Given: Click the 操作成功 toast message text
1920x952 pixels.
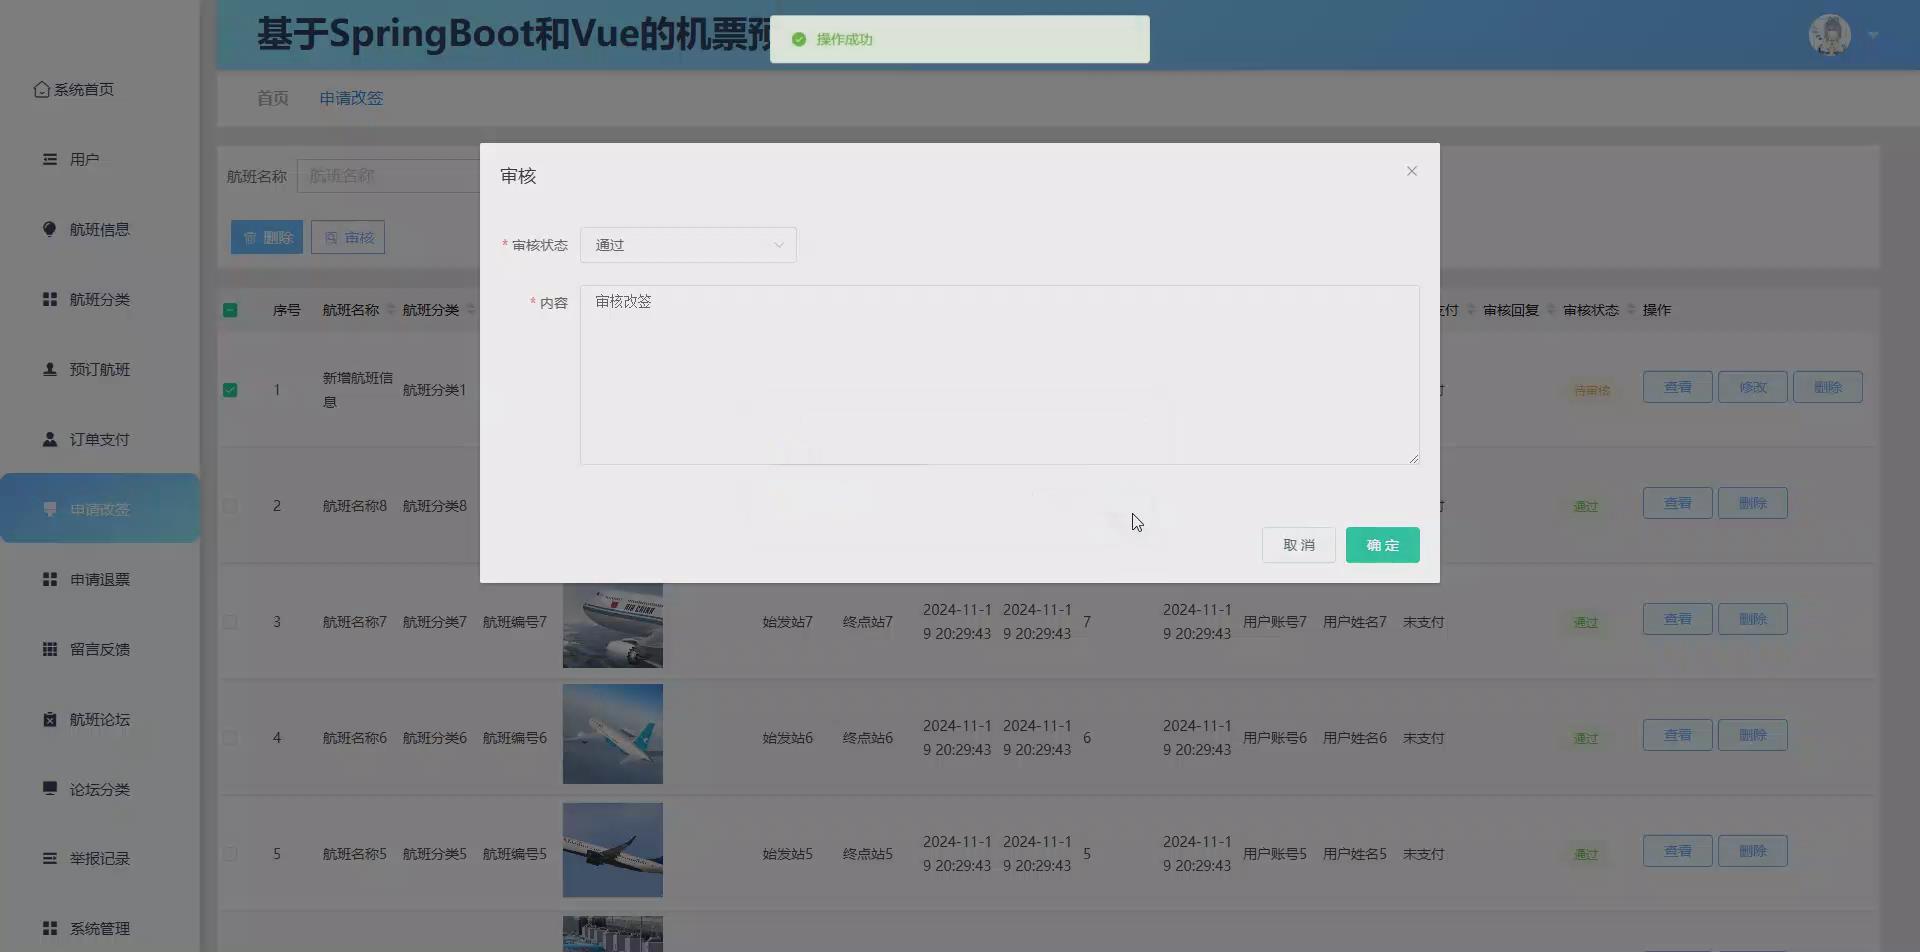Looking at the screenshot, I should pyautogui.click(x=845, y=39).
